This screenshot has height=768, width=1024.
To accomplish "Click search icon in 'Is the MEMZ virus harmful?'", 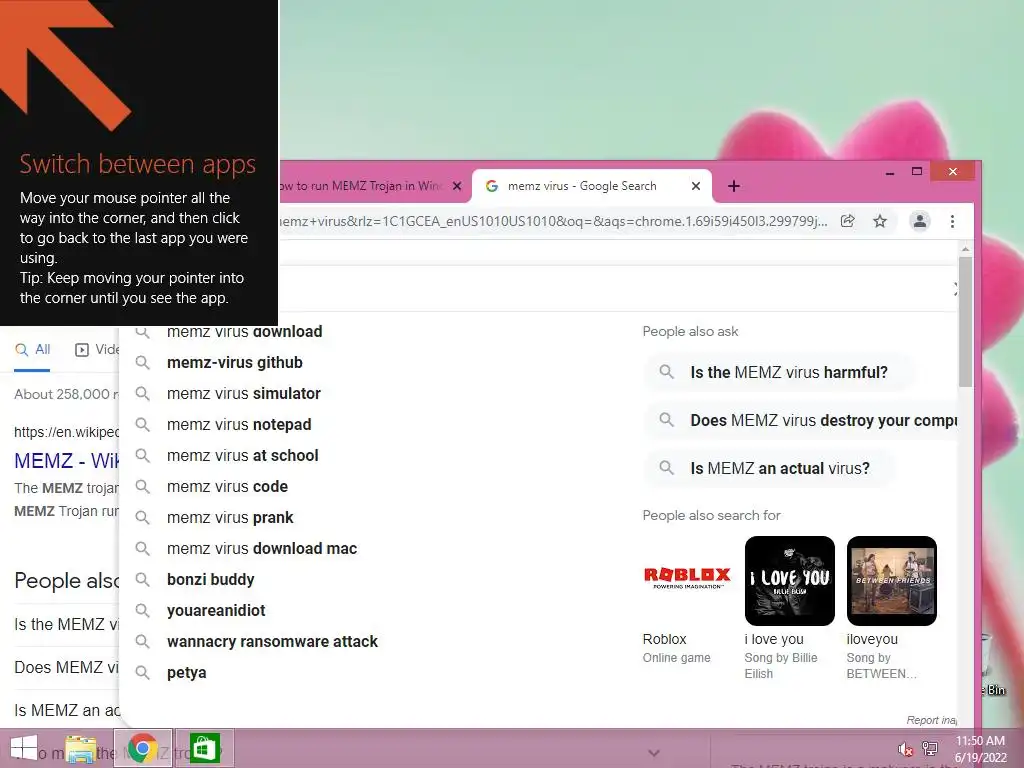I will [x=666, y=372].
